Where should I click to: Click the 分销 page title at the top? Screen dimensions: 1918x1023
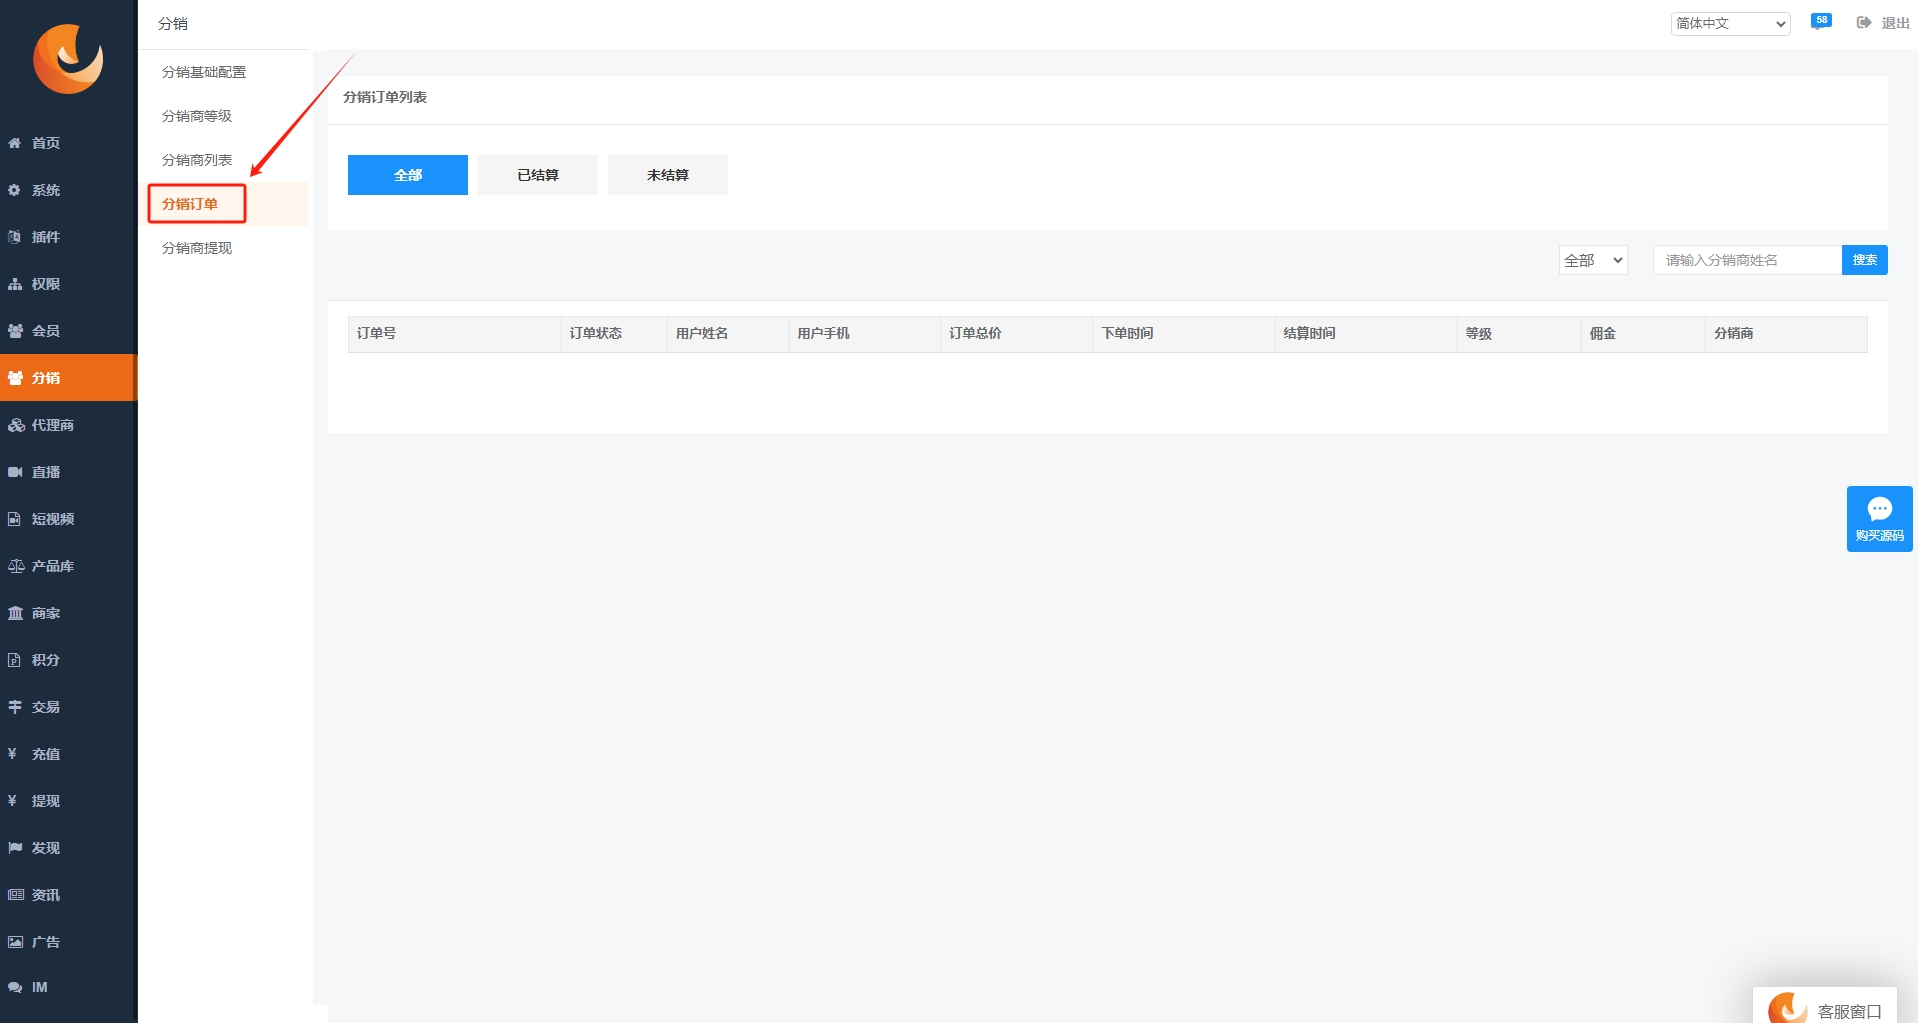(173, 23)
